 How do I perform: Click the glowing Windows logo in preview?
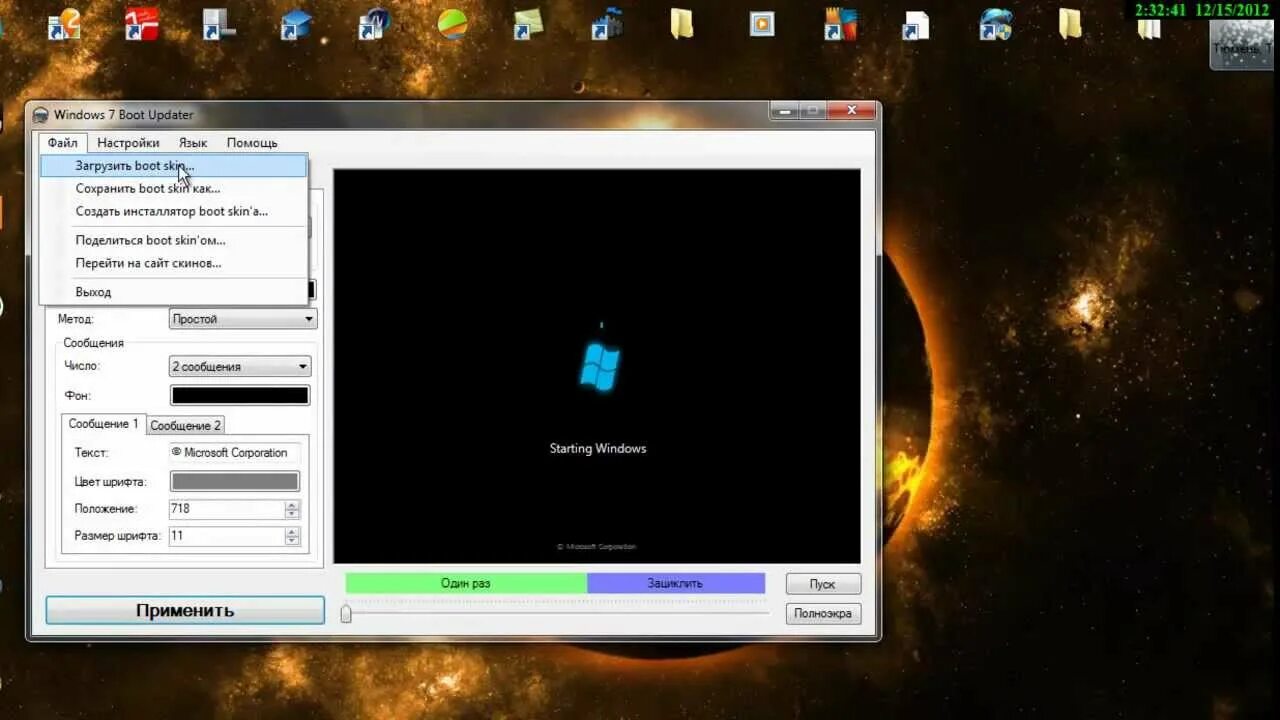point(600,367)
